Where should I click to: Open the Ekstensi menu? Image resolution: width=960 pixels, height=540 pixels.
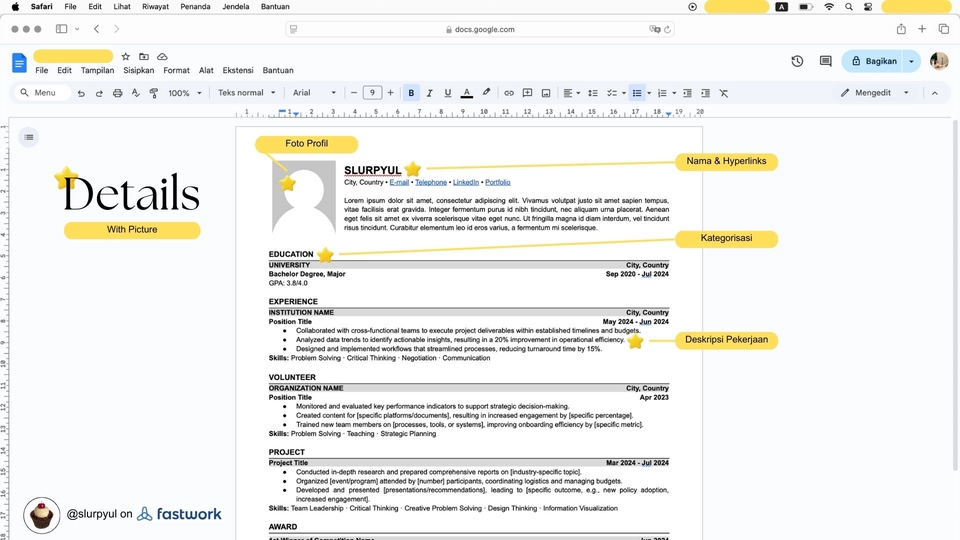[x=238, y=70]
